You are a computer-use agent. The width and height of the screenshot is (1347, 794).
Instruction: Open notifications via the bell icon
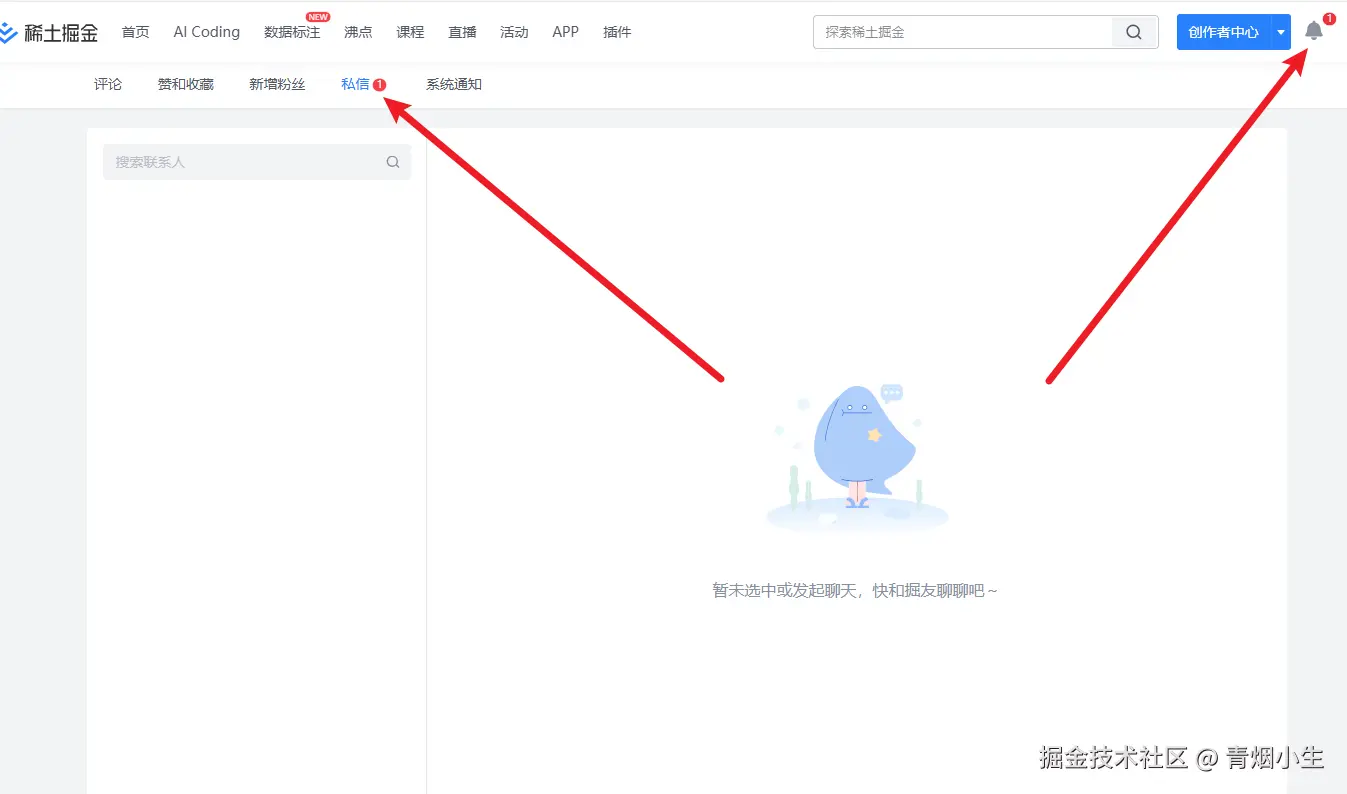[x=1313, y=31]
